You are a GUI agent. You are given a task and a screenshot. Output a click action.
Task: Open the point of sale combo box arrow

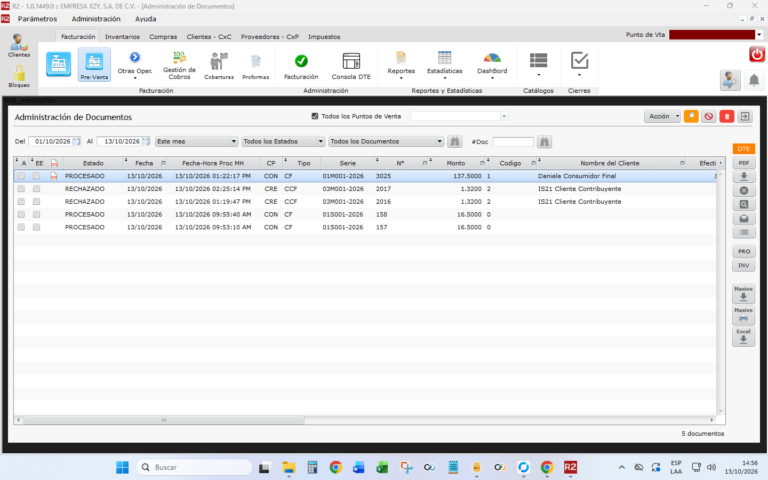tap(504, 117)
